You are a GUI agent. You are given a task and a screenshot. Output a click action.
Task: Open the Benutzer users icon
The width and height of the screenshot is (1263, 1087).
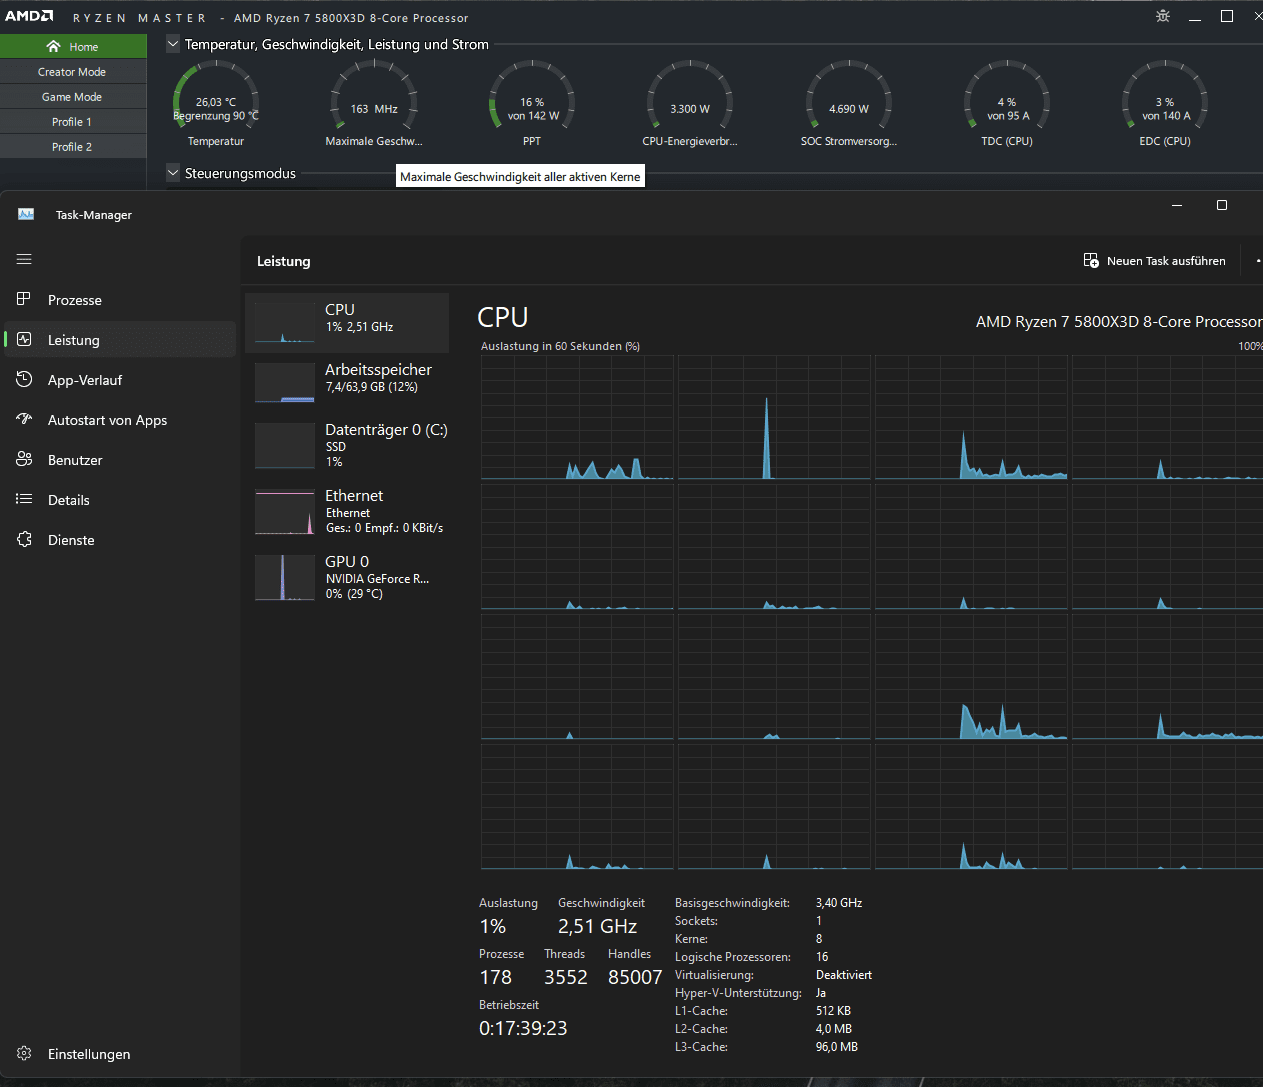point(24,459)
